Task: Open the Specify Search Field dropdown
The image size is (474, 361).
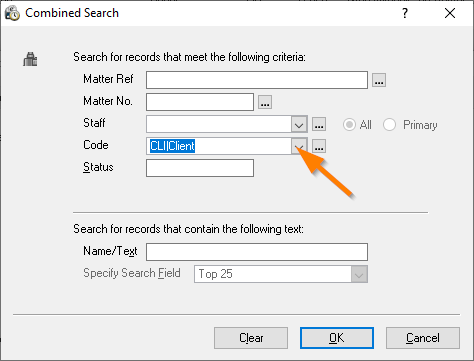Action: [359, 274]
